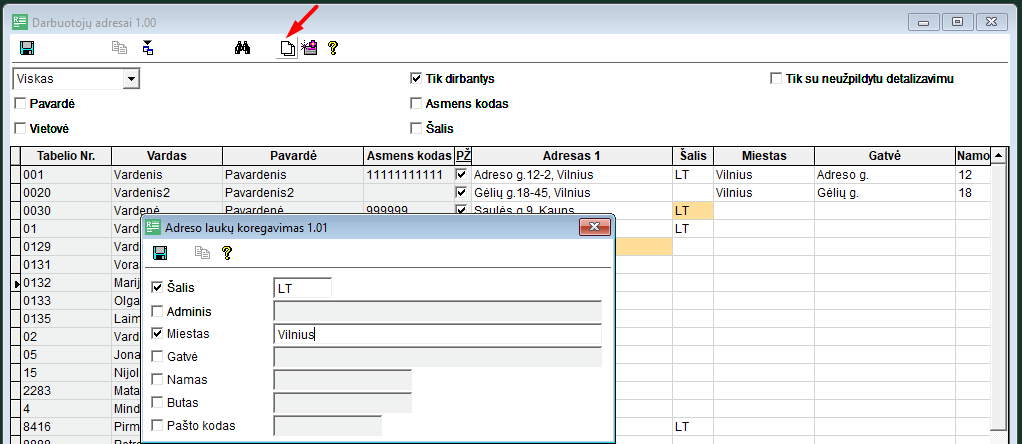Screen dimensions: 1022x444
Task: Toggle PŽ checkbox in row 0020
Action: click(461, 193)
